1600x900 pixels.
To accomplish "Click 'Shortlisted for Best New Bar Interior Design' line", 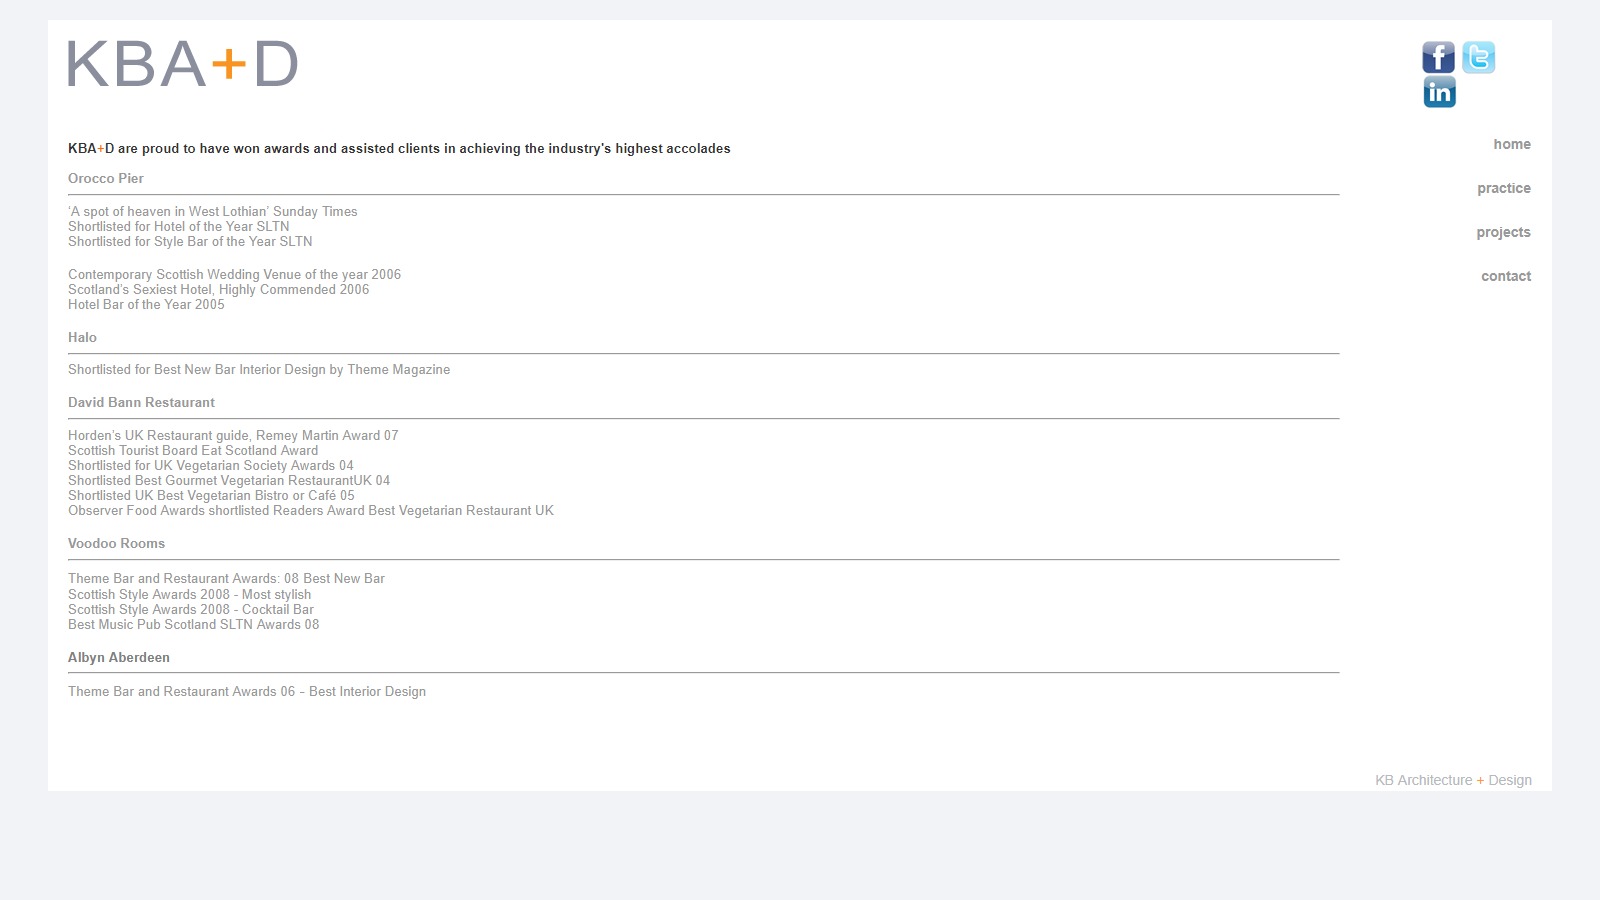I will coord(259,369).
